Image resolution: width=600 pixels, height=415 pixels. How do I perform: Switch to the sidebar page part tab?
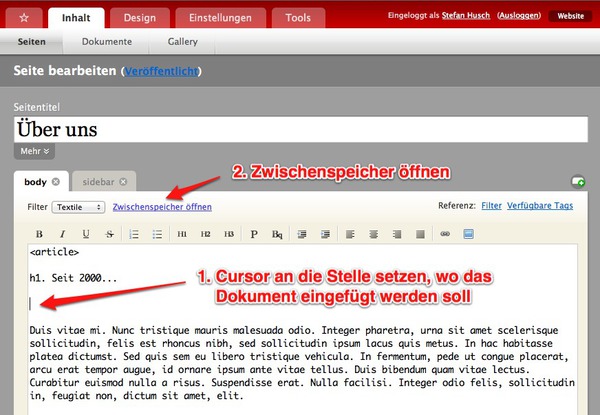[x=104, y=181]
